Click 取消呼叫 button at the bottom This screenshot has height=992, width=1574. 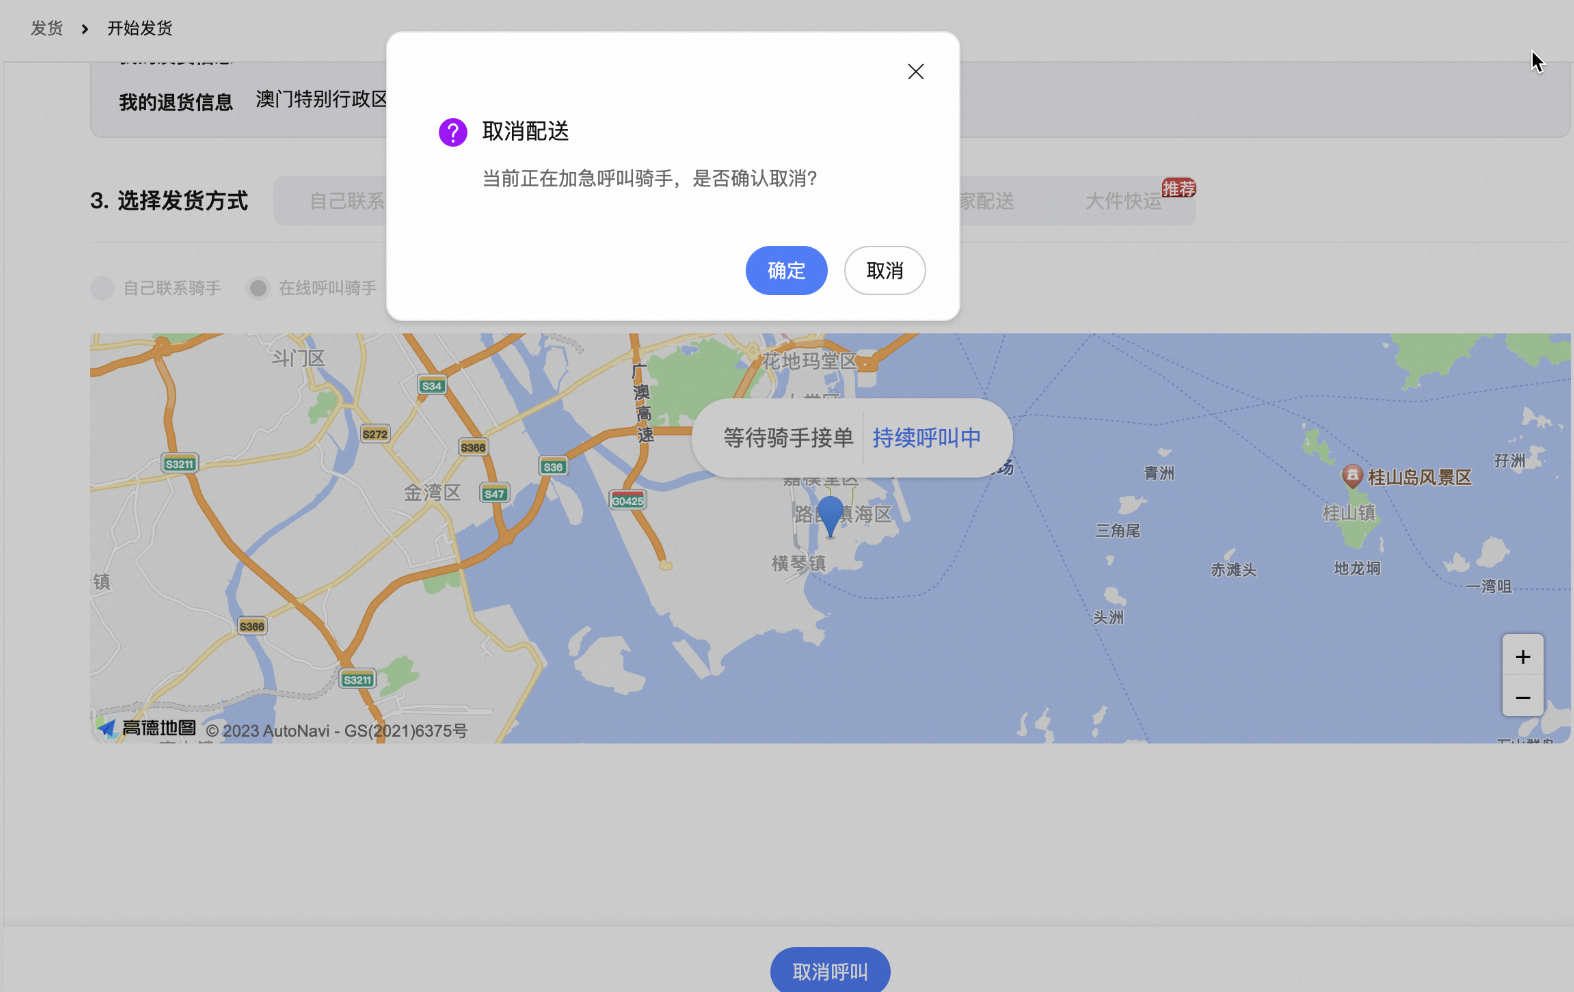pyautogui.click(x=830, y=970)
